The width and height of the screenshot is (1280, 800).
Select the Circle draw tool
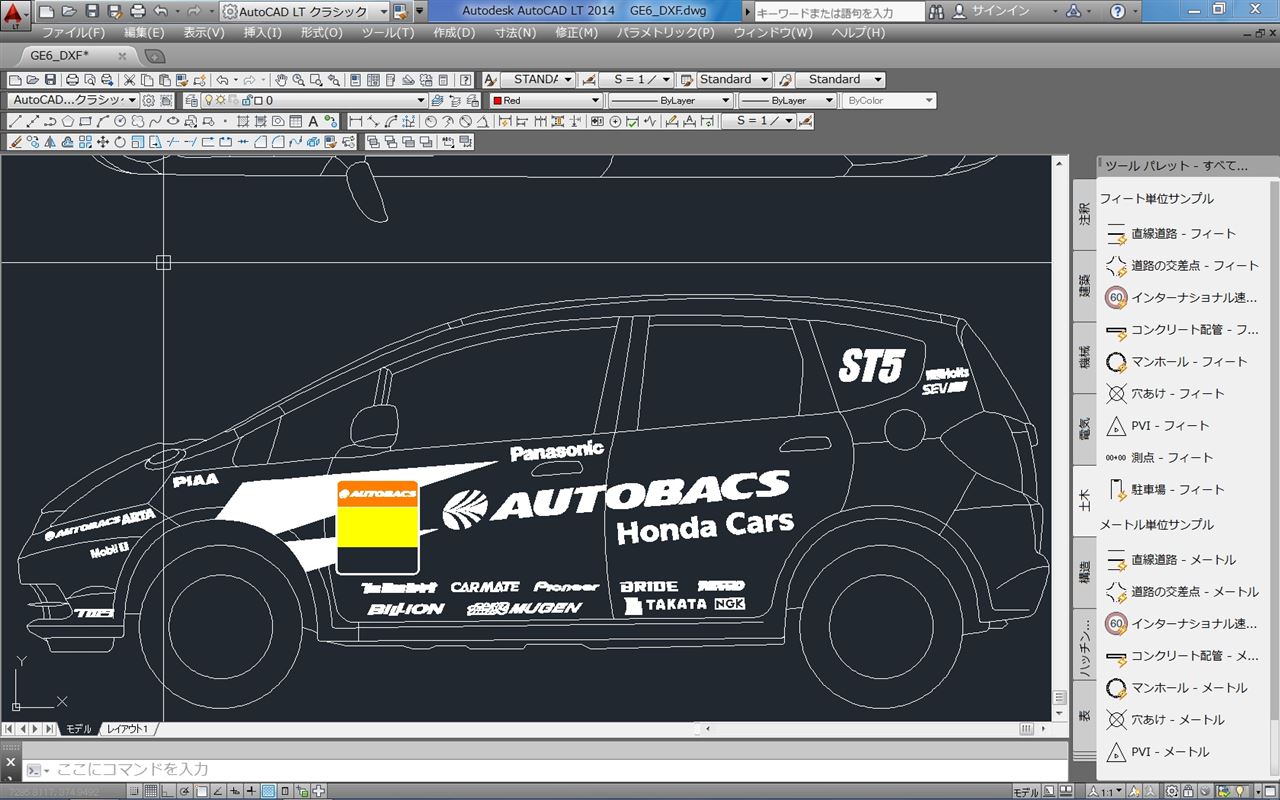(x=120, y=121)
